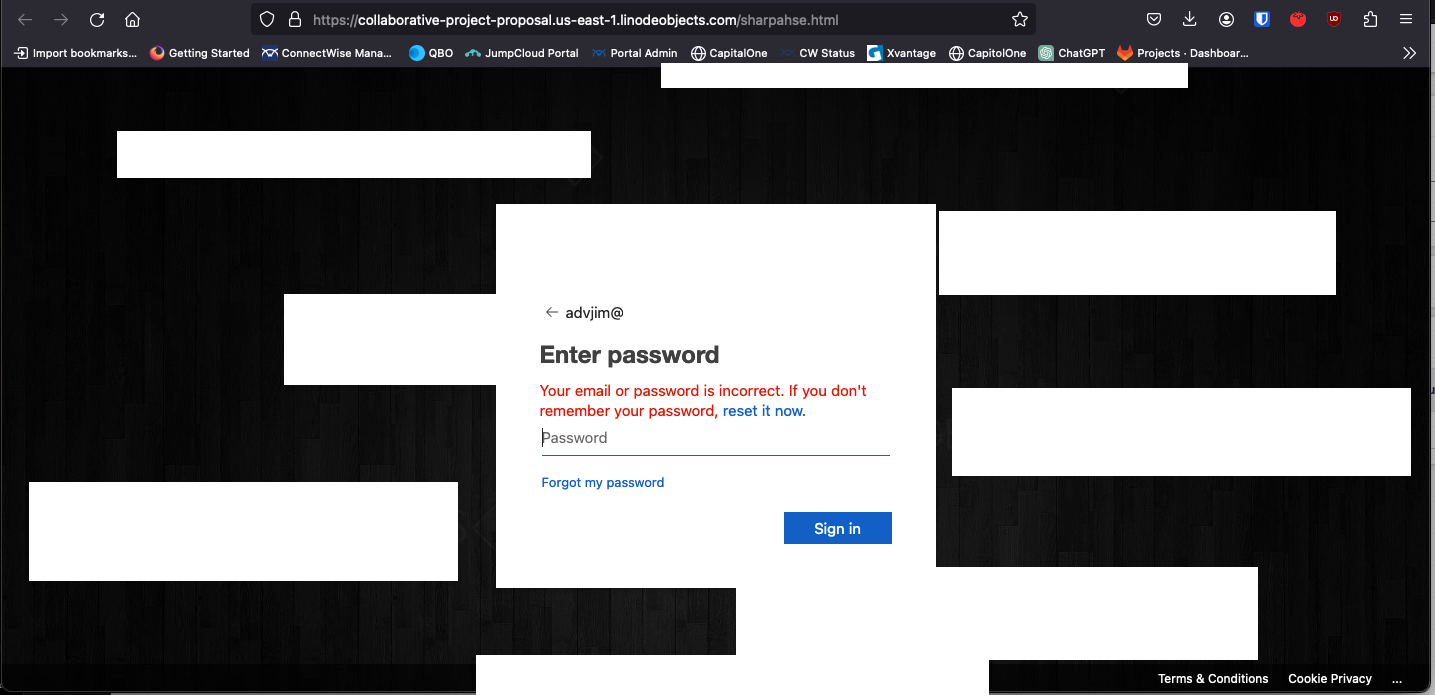1435x695 pixels.
Task: Open the footer ellipsis options
Action: (x=1397, y=679)
